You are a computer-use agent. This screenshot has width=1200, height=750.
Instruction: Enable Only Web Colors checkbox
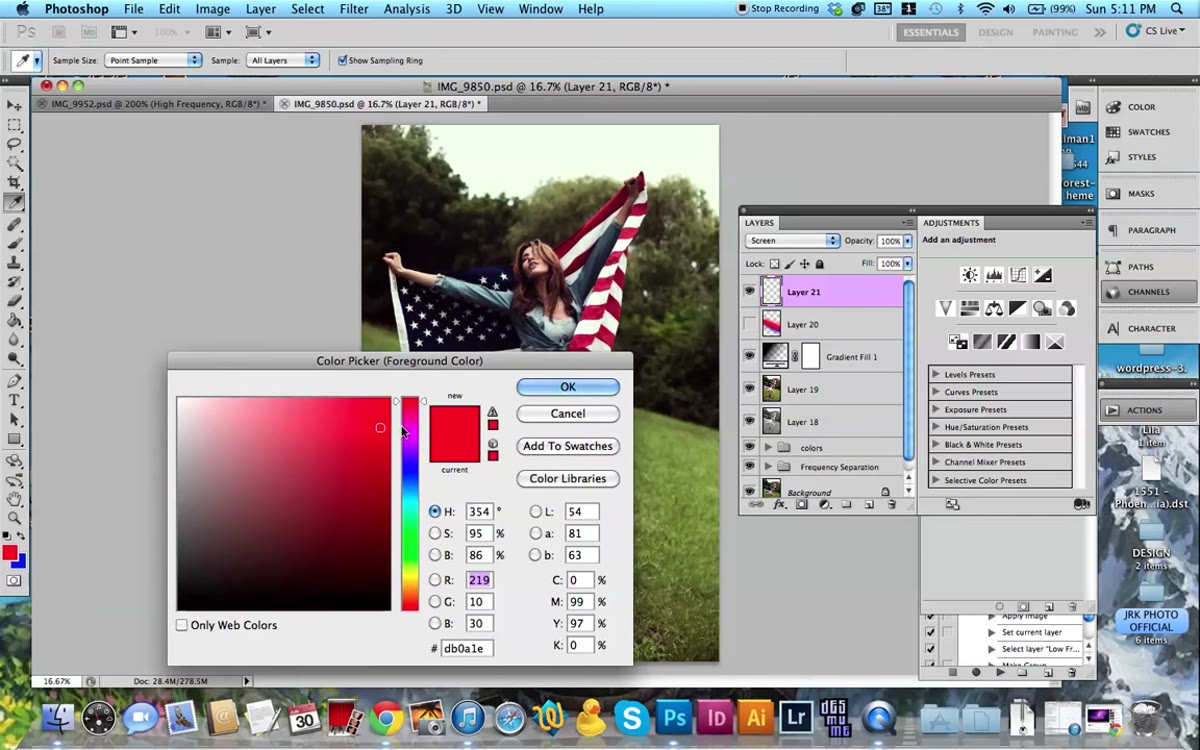182,625
